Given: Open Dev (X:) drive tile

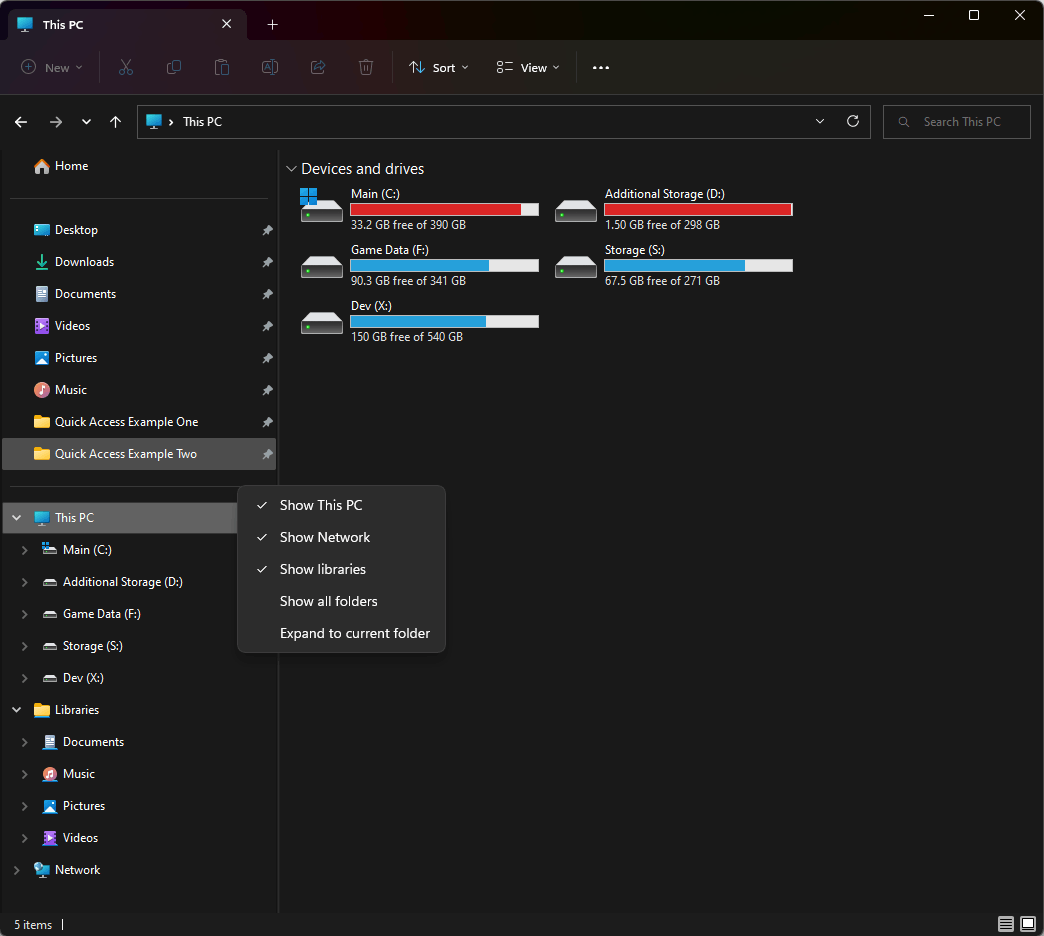Looking at the screenshot, I should click(419, 321).
